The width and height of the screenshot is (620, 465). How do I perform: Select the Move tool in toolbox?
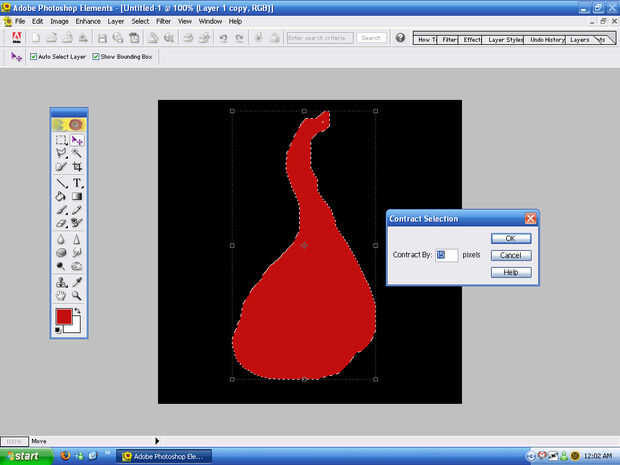pyautogui.click(x=76, y=141)
